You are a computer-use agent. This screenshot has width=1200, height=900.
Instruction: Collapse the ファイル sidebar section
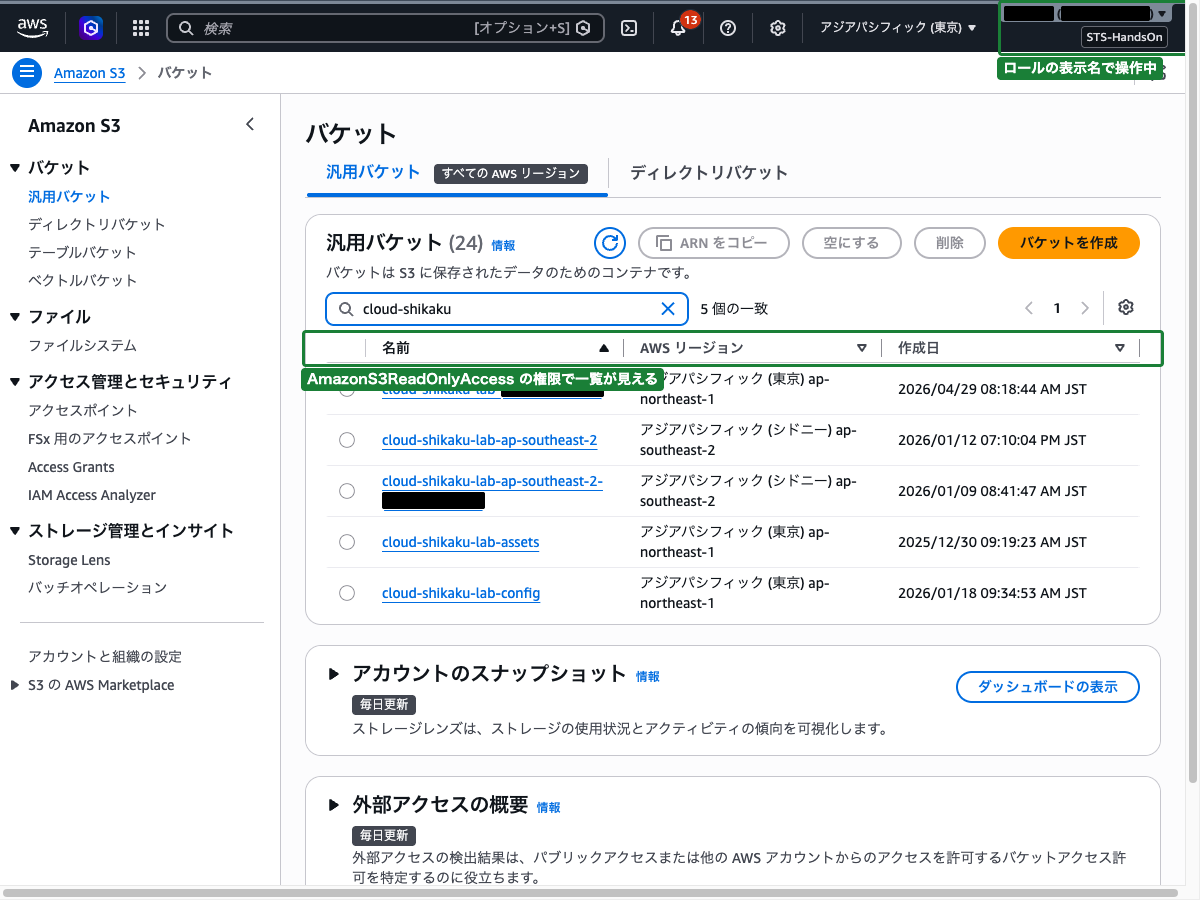click(15, 317)
